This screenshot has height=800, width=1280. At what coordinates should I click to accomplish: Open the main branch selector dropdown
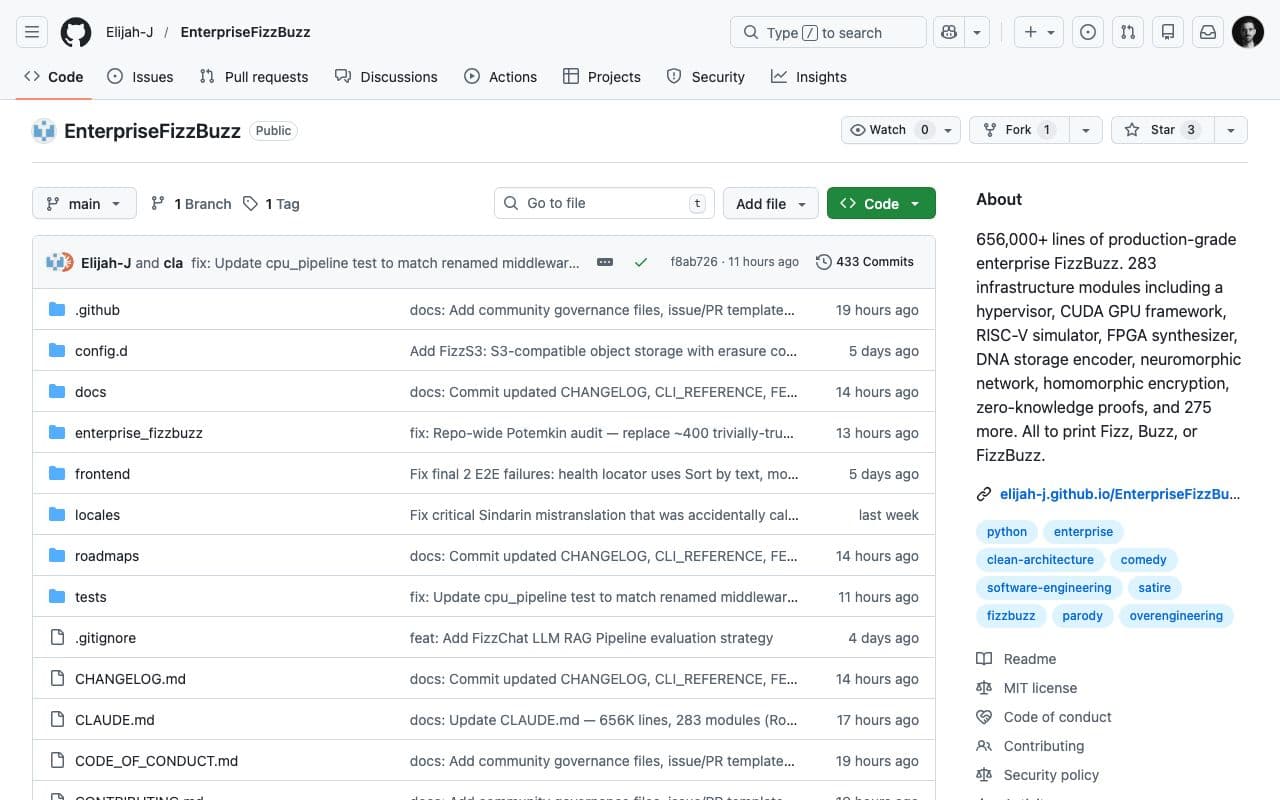pos(83,203)
